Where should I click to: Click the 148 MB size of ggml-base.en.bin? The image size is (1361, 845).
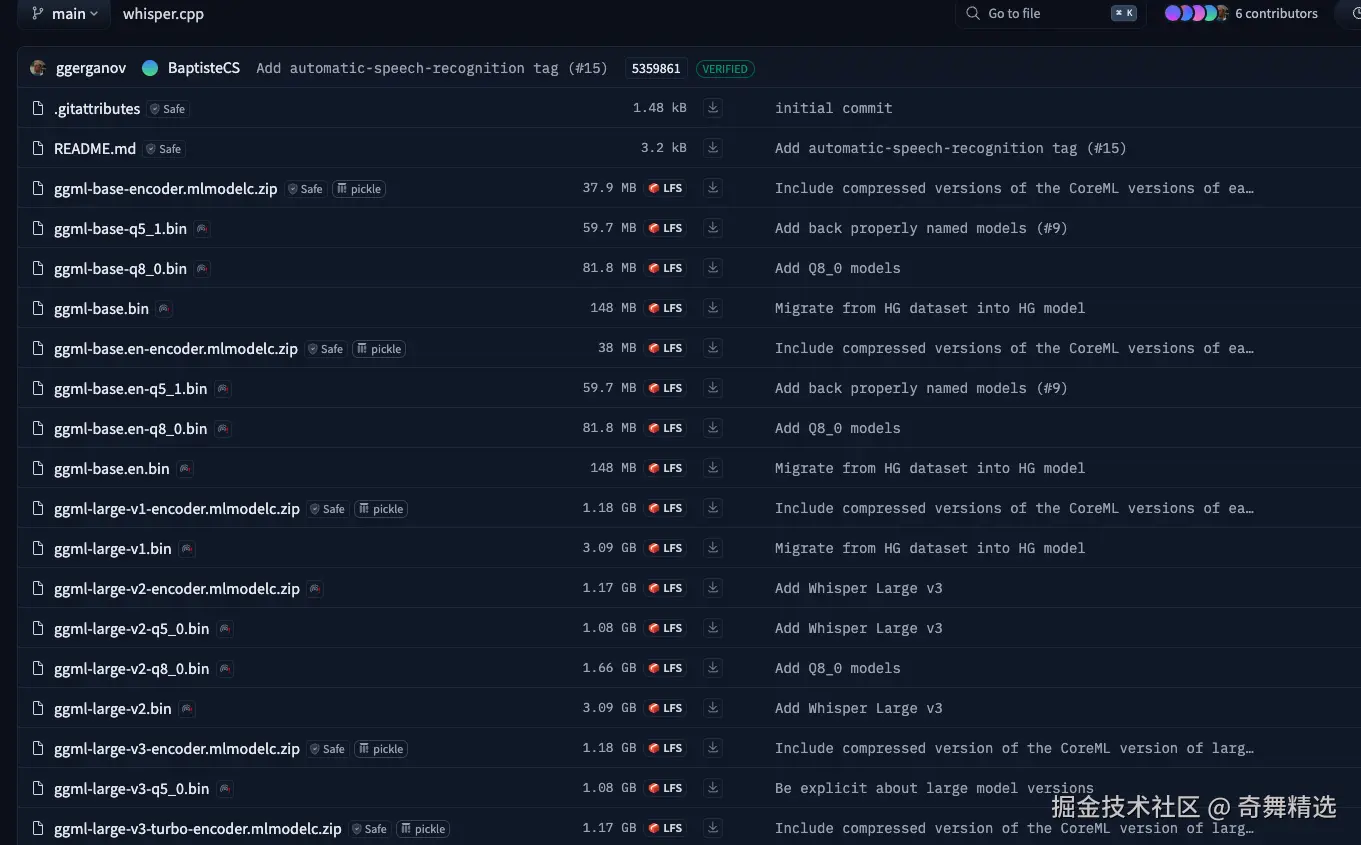[x=613, y=468]
